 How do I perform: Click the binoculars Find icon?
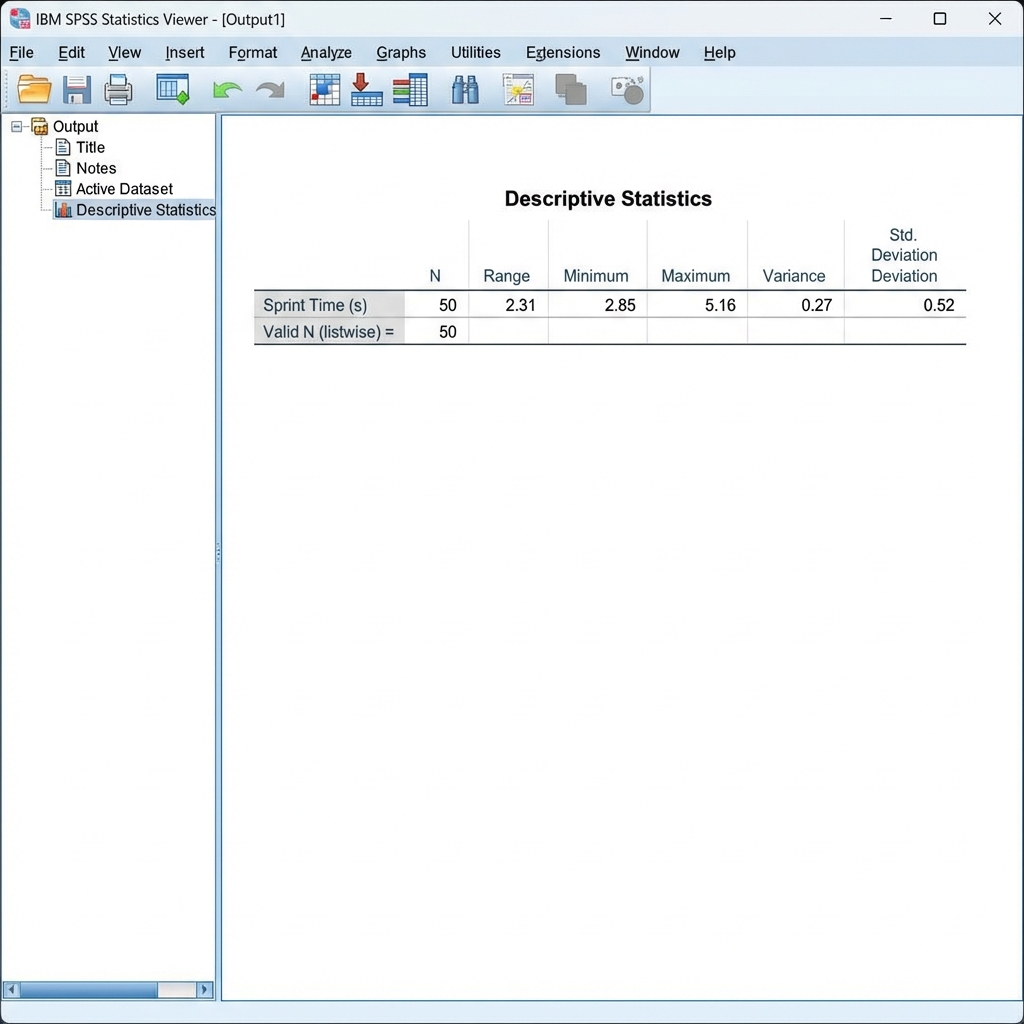coord(465,90)
